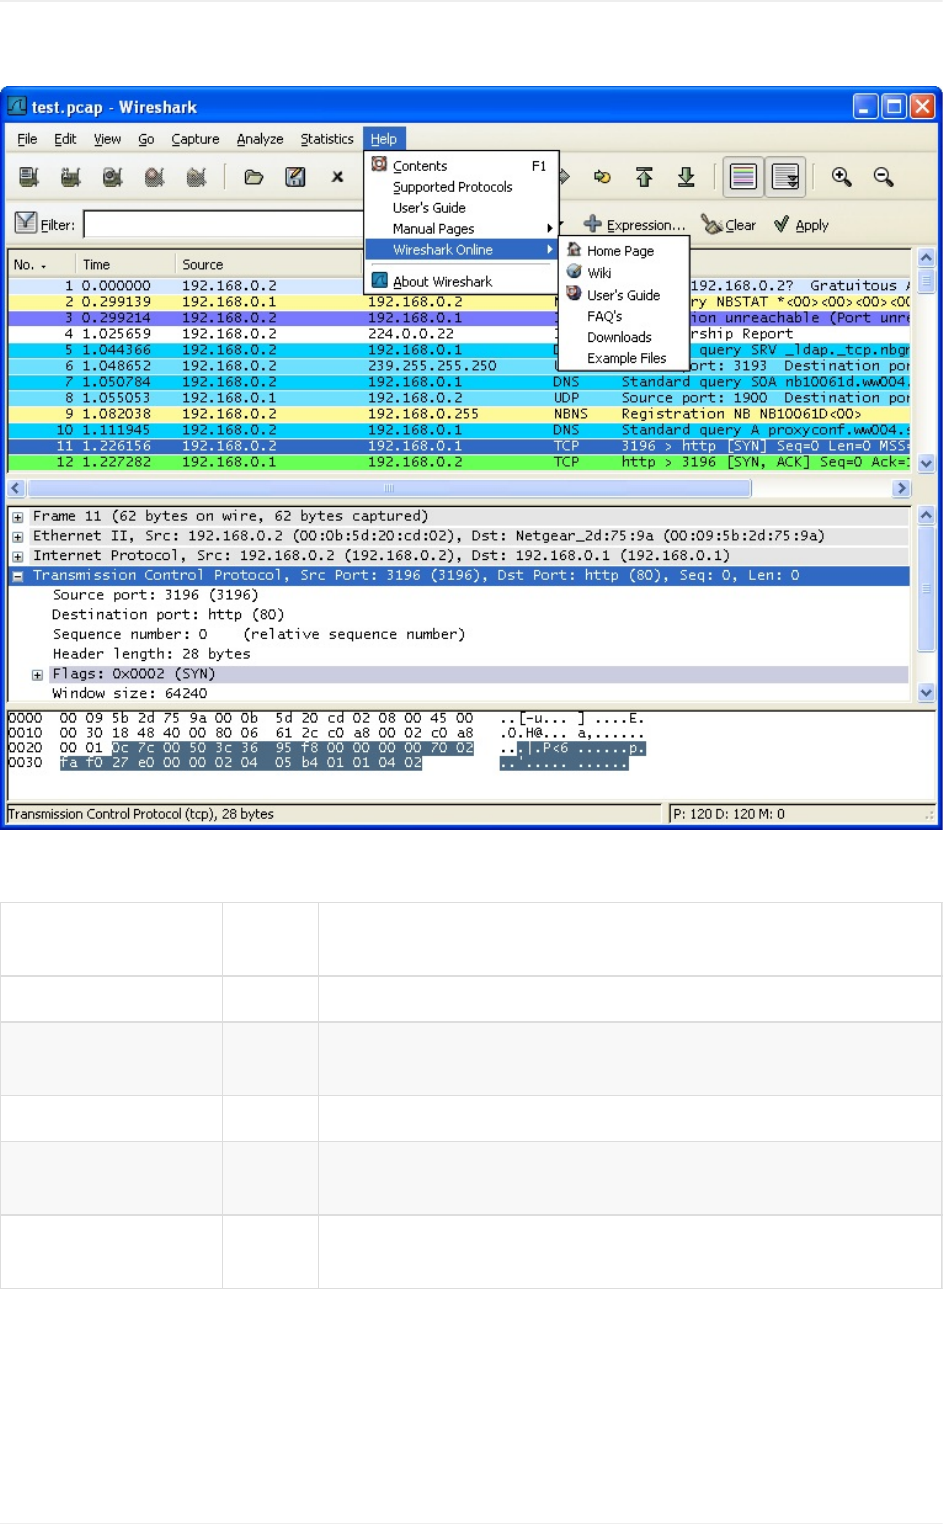The width and height of the screenshot is (943, 1524).
Task: Restart the running capture from the toolbar
Action: point(196,177)
